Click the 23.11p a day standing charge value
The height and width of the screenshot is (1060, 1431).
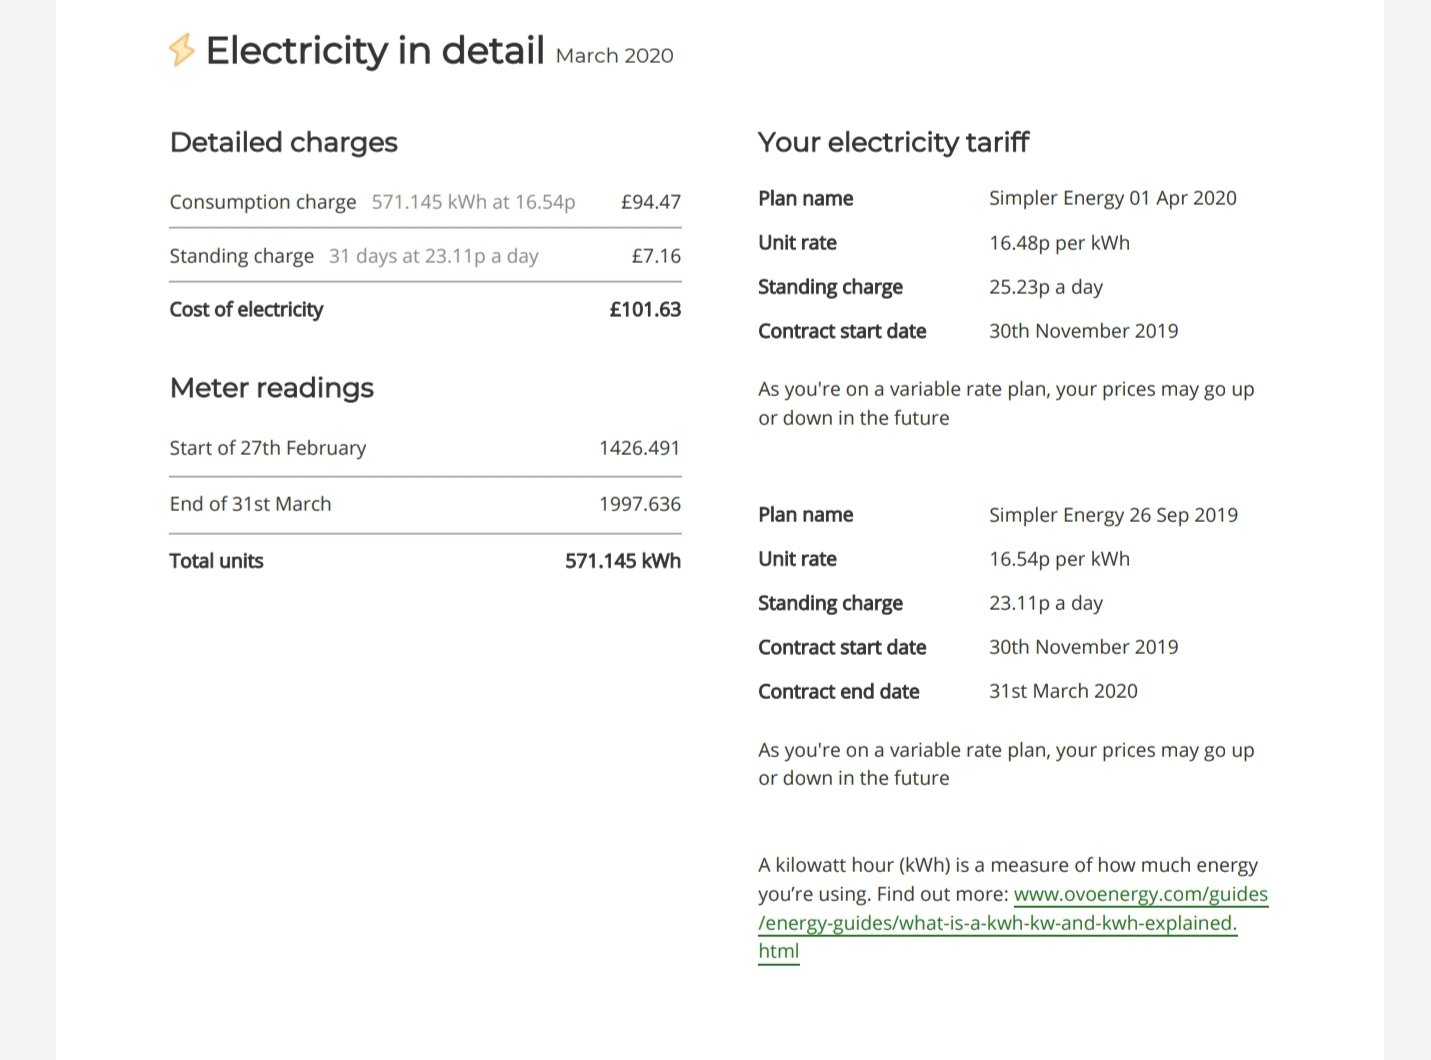click(1046, 603)
